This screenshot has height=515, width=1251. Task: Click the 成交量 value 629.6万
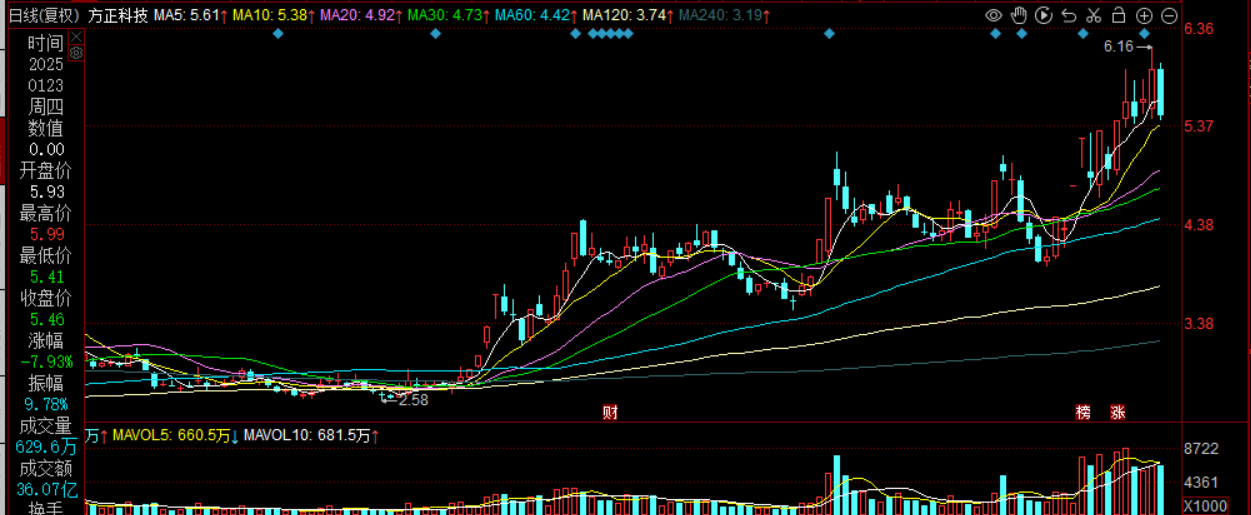pyautogui.click(x=45, y=447)
